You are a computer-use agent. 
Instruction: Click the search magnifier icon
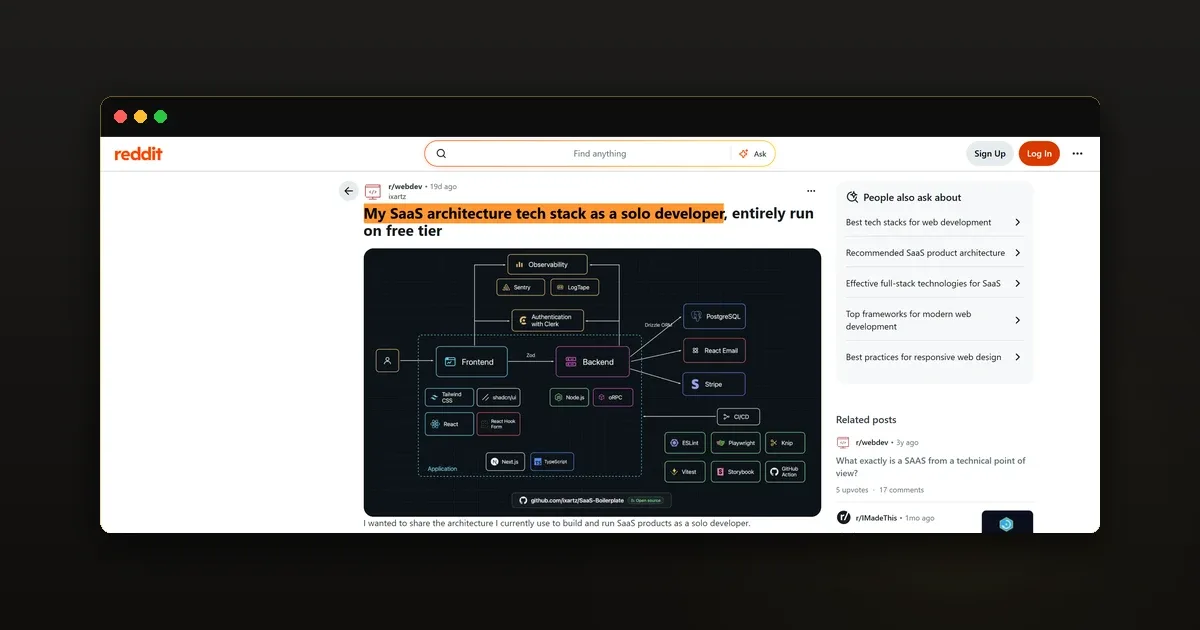[441, 153]
